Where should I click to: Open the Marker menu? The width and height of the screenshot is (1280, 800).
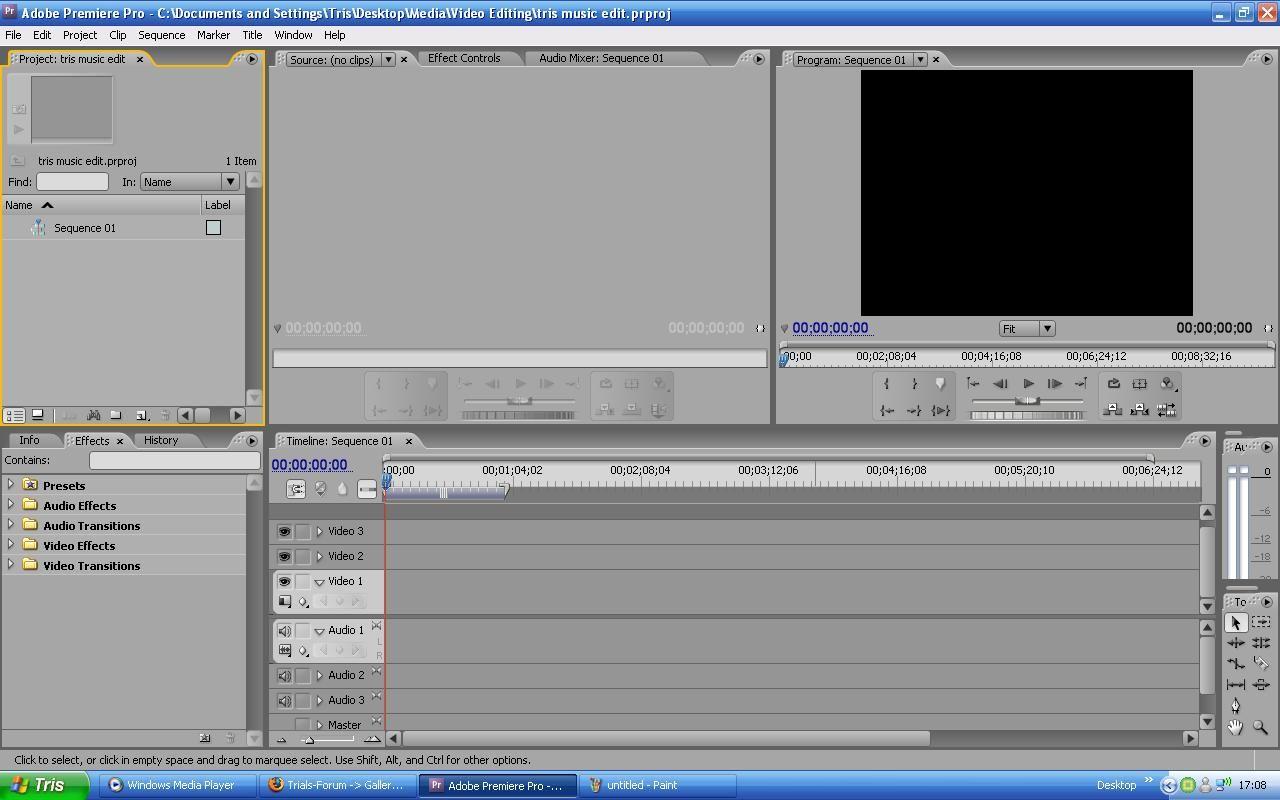point(213,35)
